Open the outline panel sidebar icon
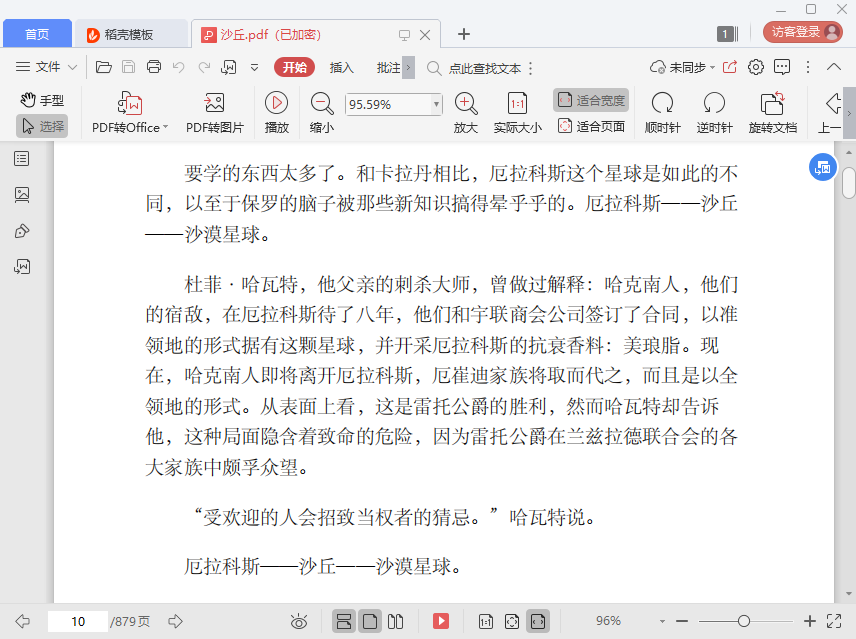The height and width of the screenshot is (639, 856). (x=22, y=159)
